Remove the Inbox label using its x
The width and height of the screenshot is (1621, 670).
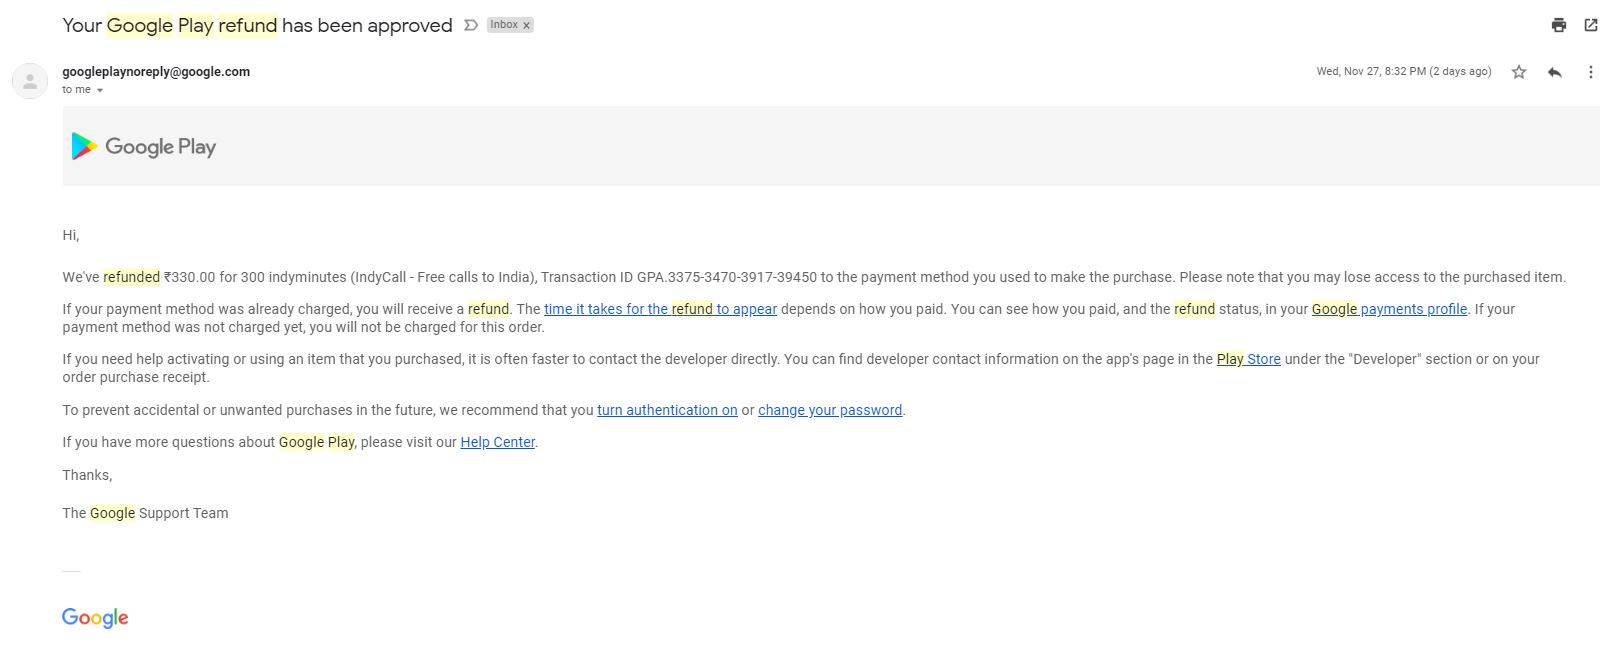pyautogui.click(x=527, y=25)
